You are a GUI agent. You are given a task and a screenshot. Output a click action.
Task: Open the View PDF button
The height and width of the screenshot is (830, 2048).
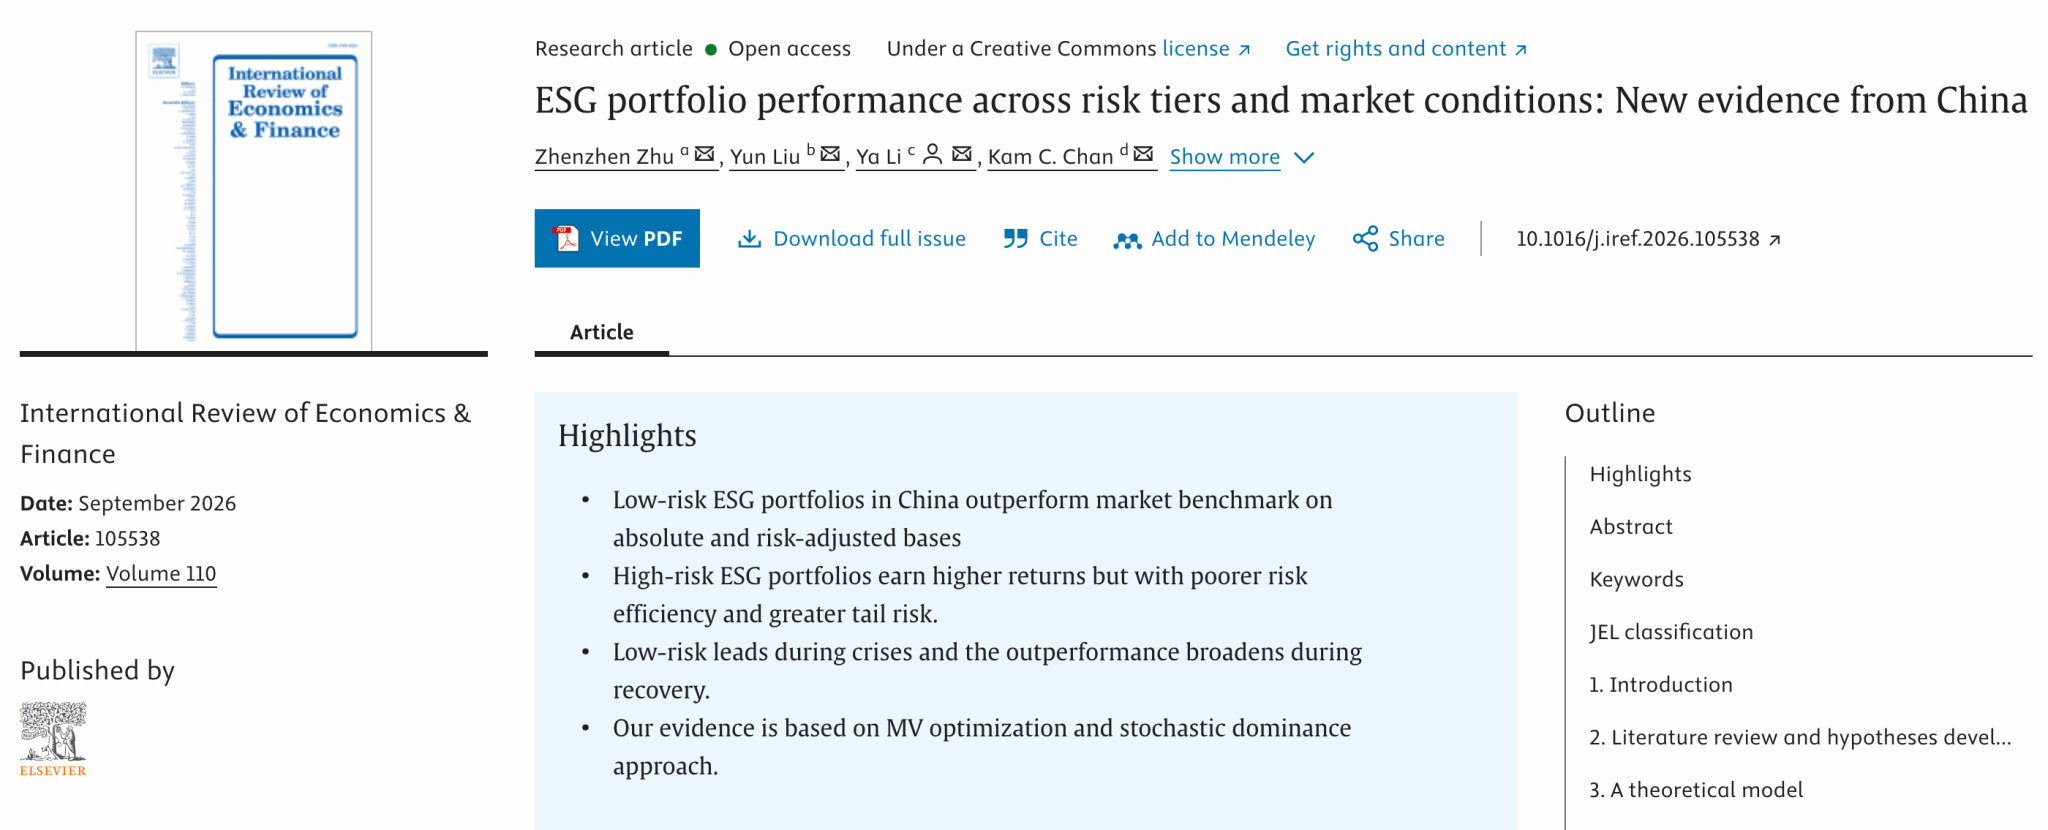pyautogui.click(x=617, y=238)
